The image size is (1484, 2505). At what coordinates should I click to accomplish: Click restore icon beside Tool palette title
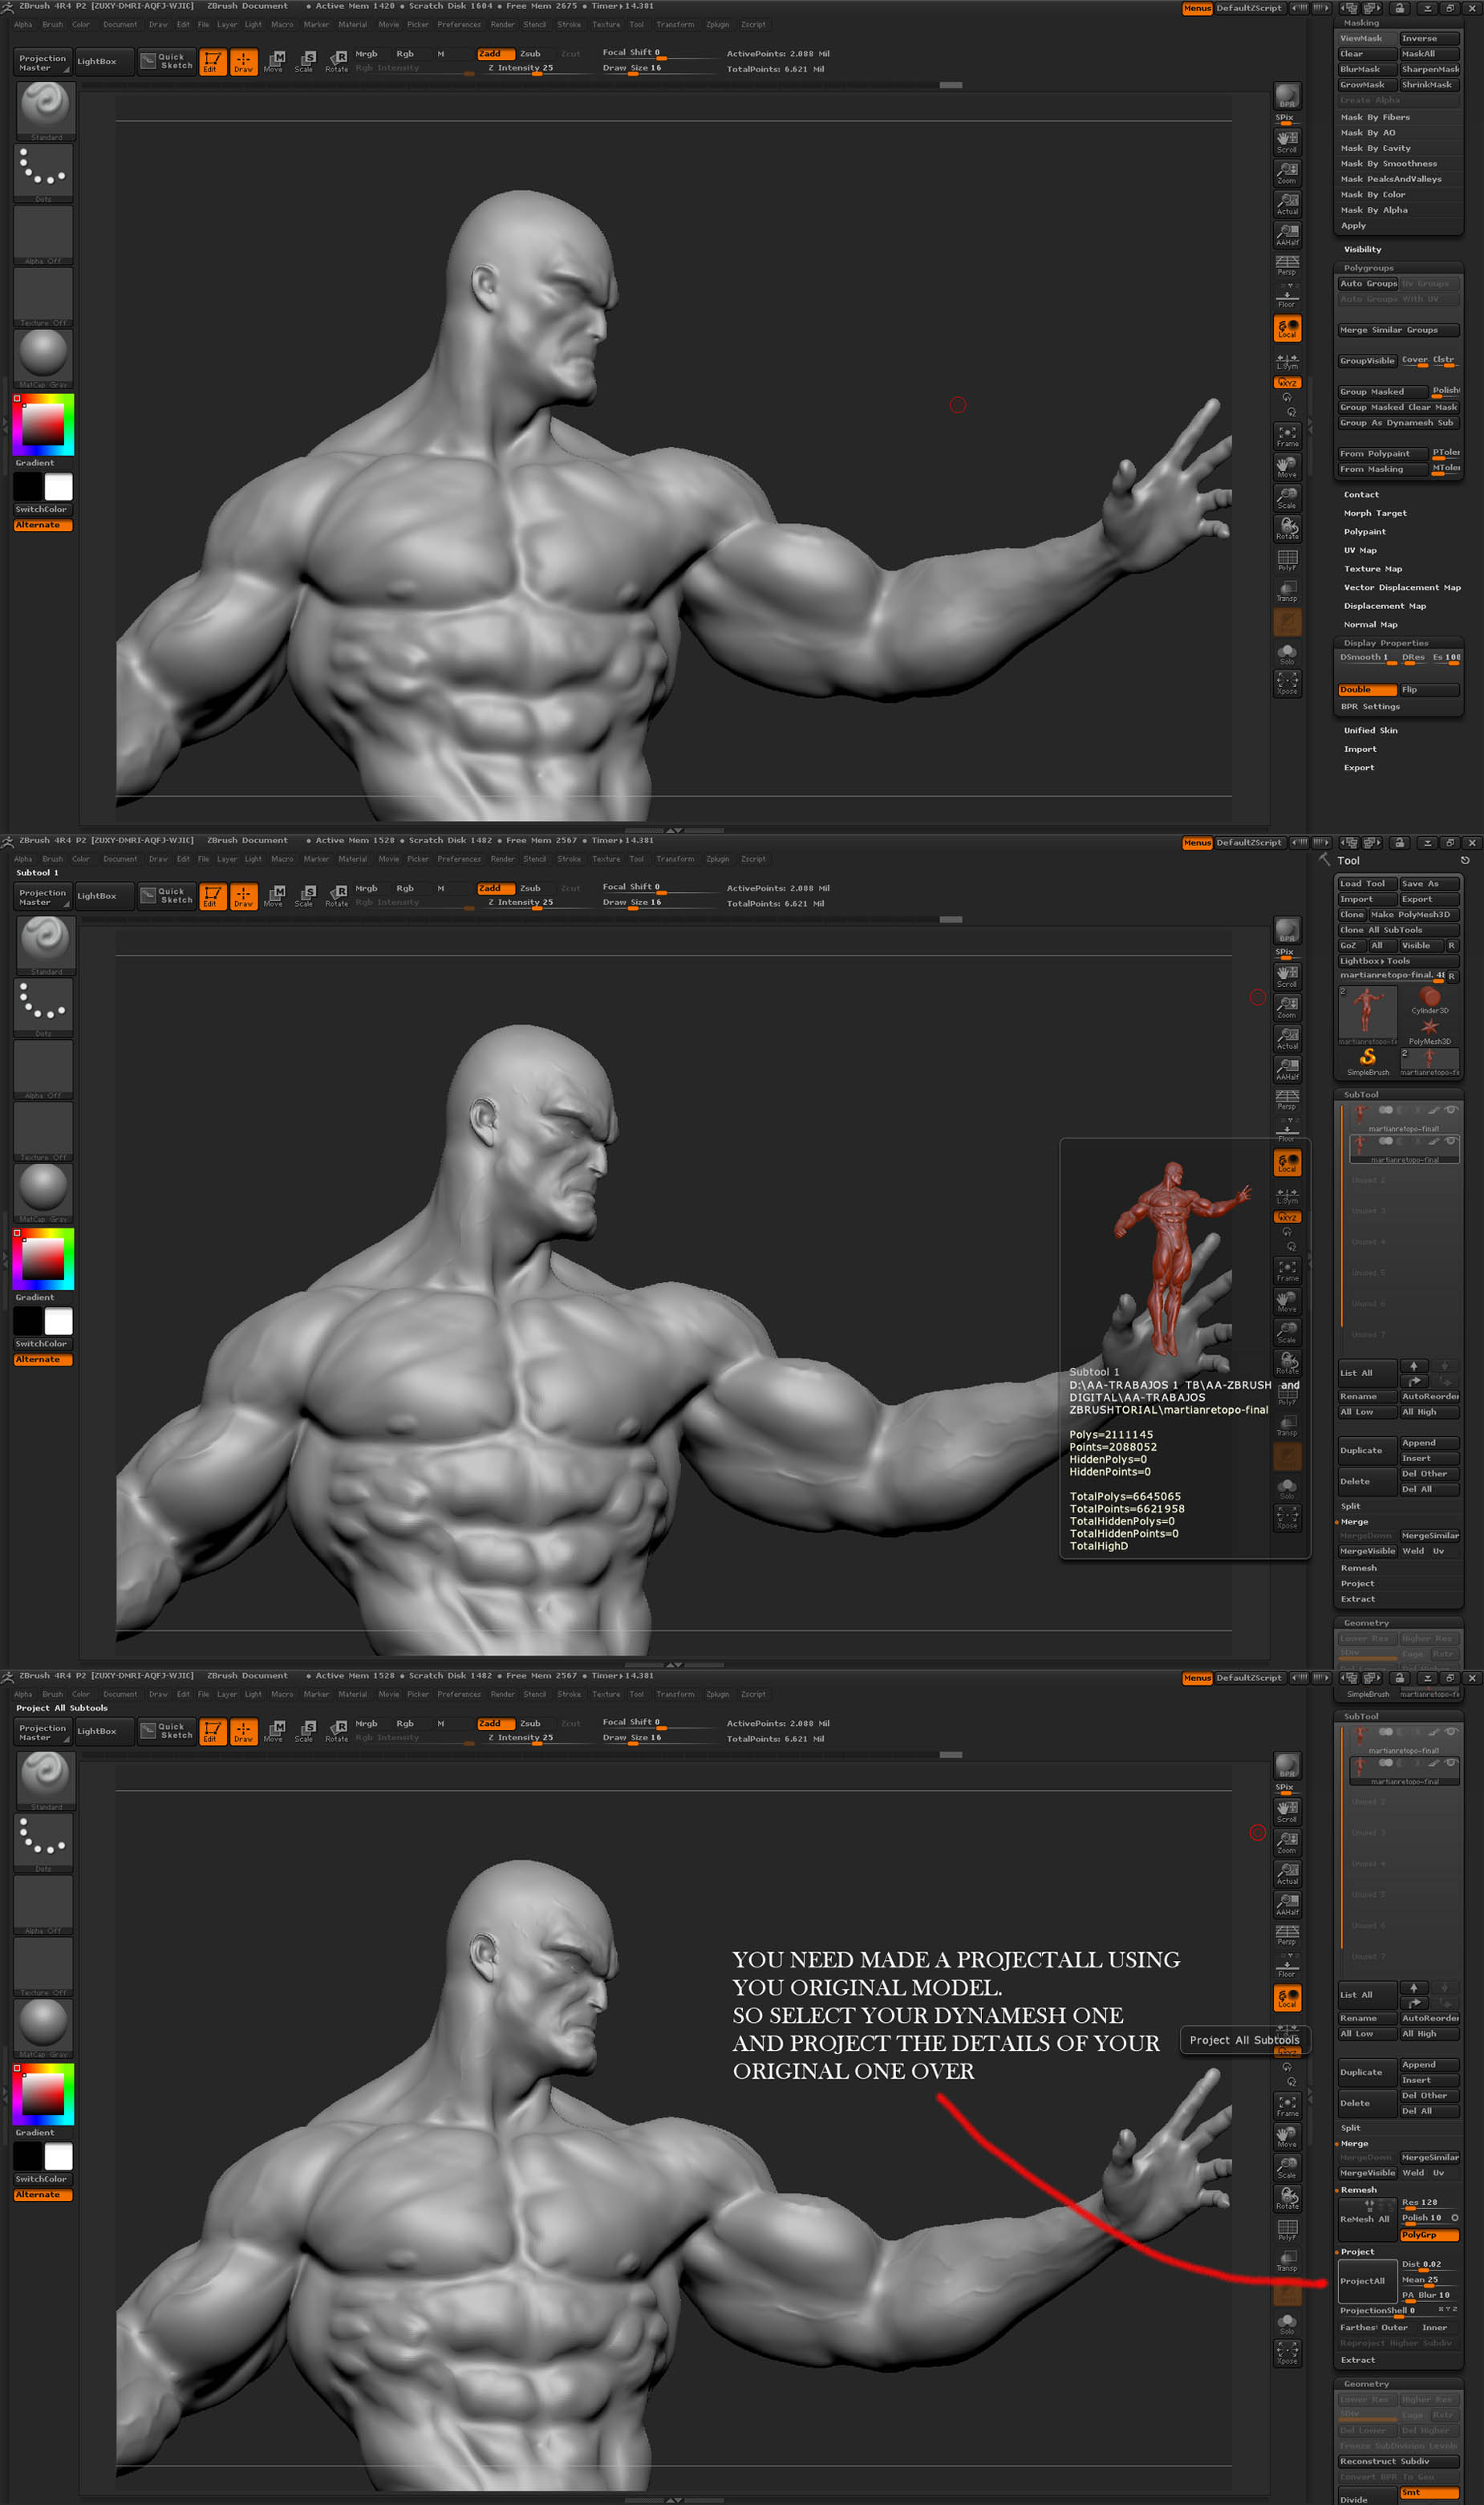[1465, 860]
